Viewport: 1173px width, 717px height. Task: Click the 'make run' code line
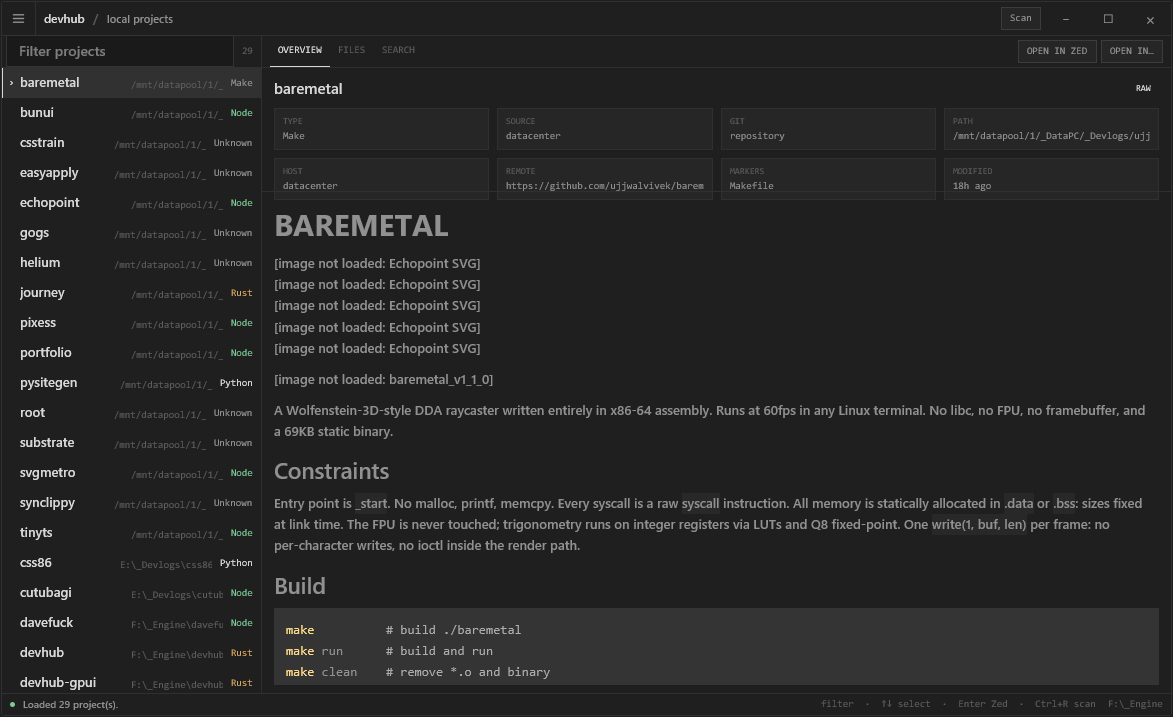click(389, 651)
